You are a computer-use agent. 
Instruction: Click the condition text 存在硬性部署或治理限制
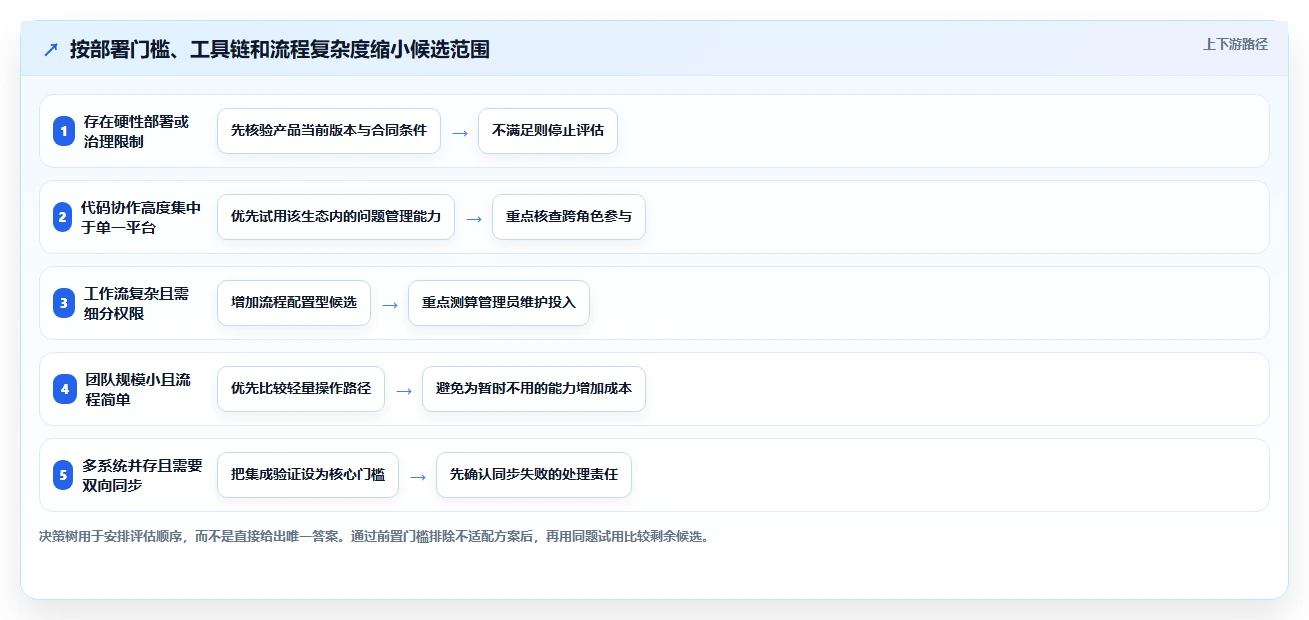click(136, 131)
